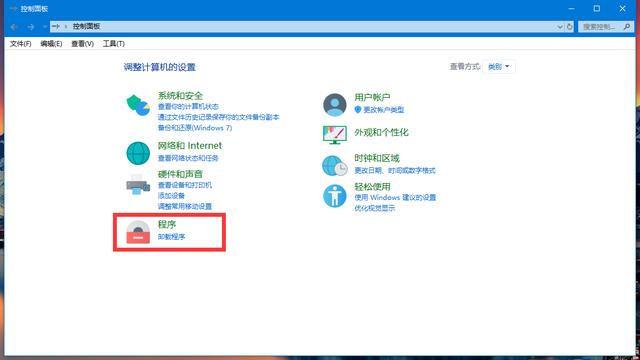Click the refresh button beside address bar
Screen dimensions: 640x360
point(569,27)
